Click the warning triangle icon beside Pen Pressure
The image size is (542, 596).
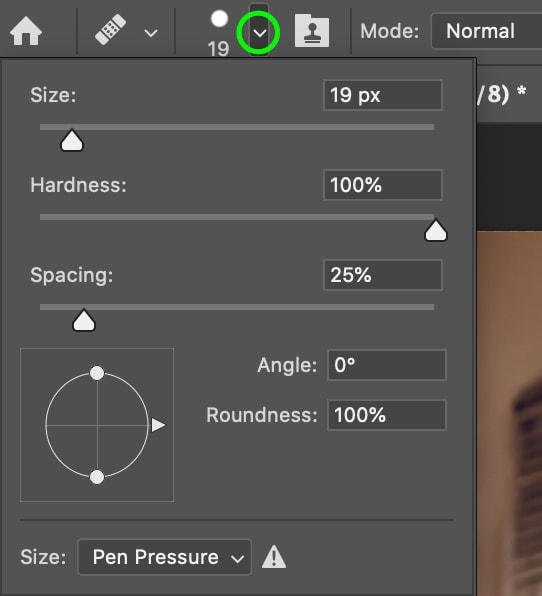[x=274, y=557]
